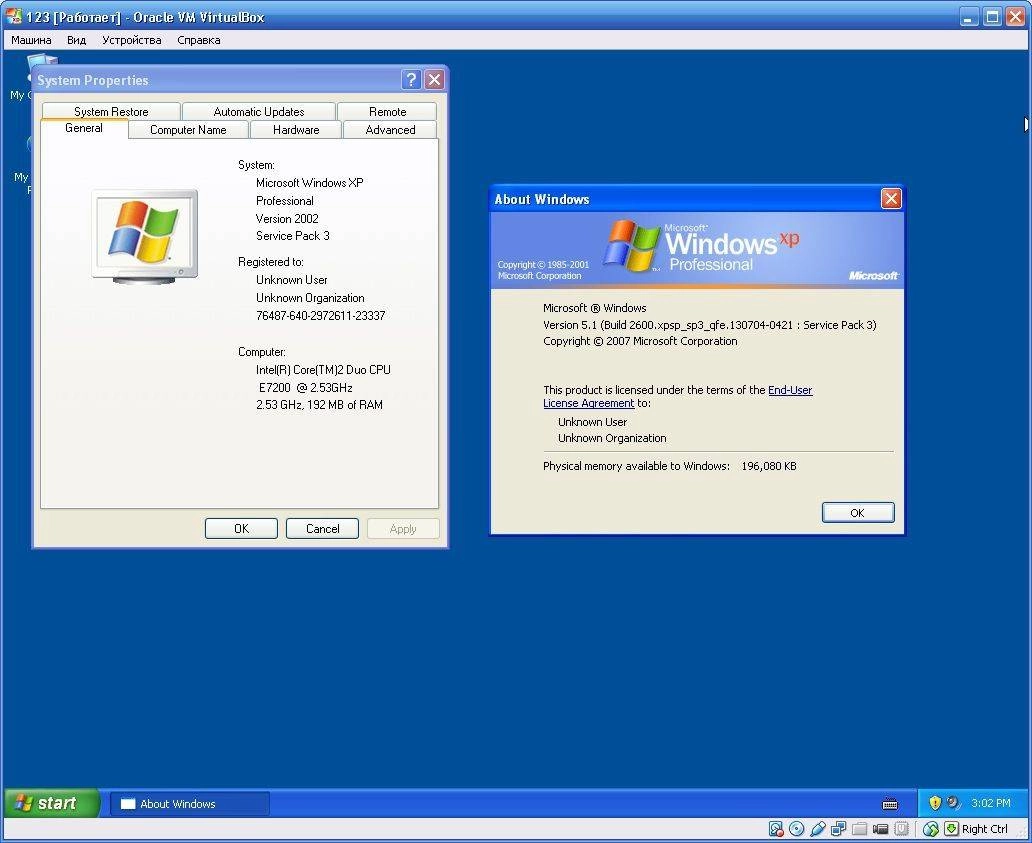Click the Windows XP monitor logo in System Properties

[x=145, y=236]
